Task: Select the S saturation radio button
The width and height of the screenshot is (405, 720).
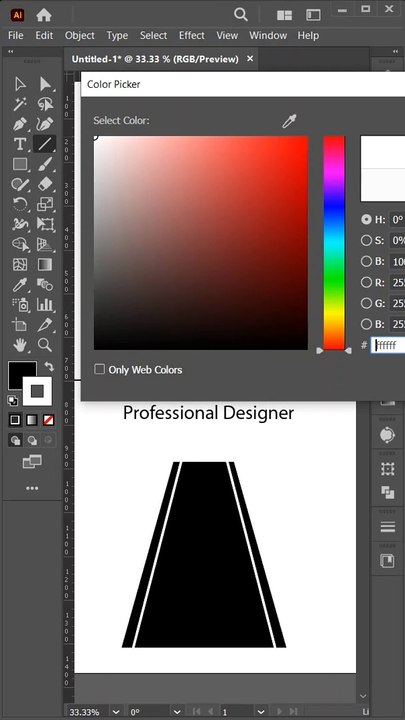Action: pos(366,240)
